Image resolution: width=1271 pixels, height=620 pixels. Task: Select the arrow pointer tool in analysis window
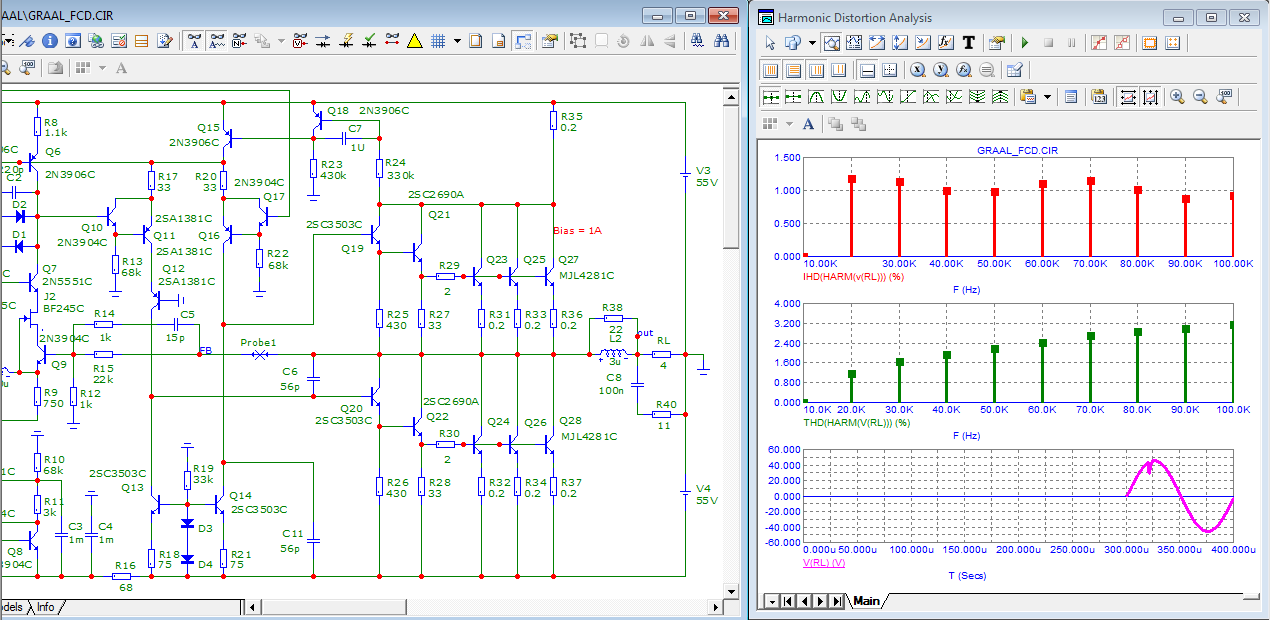(770, 43)
